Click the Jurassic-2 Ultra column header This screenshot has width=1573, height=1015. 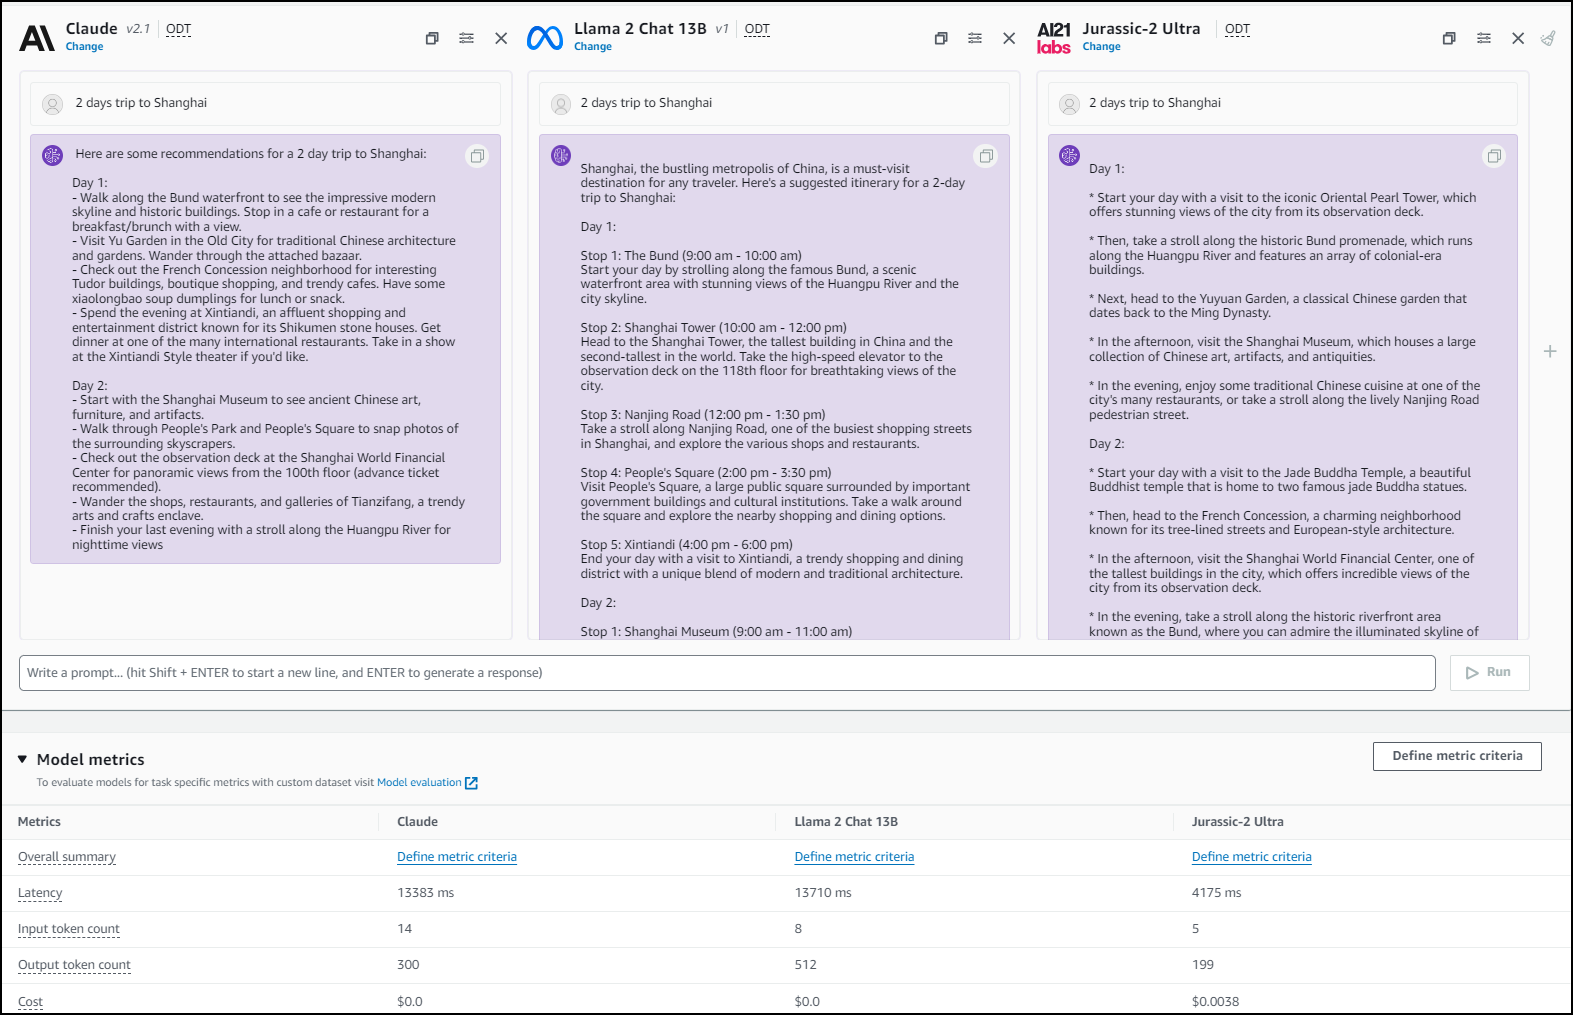[1237, 822]
